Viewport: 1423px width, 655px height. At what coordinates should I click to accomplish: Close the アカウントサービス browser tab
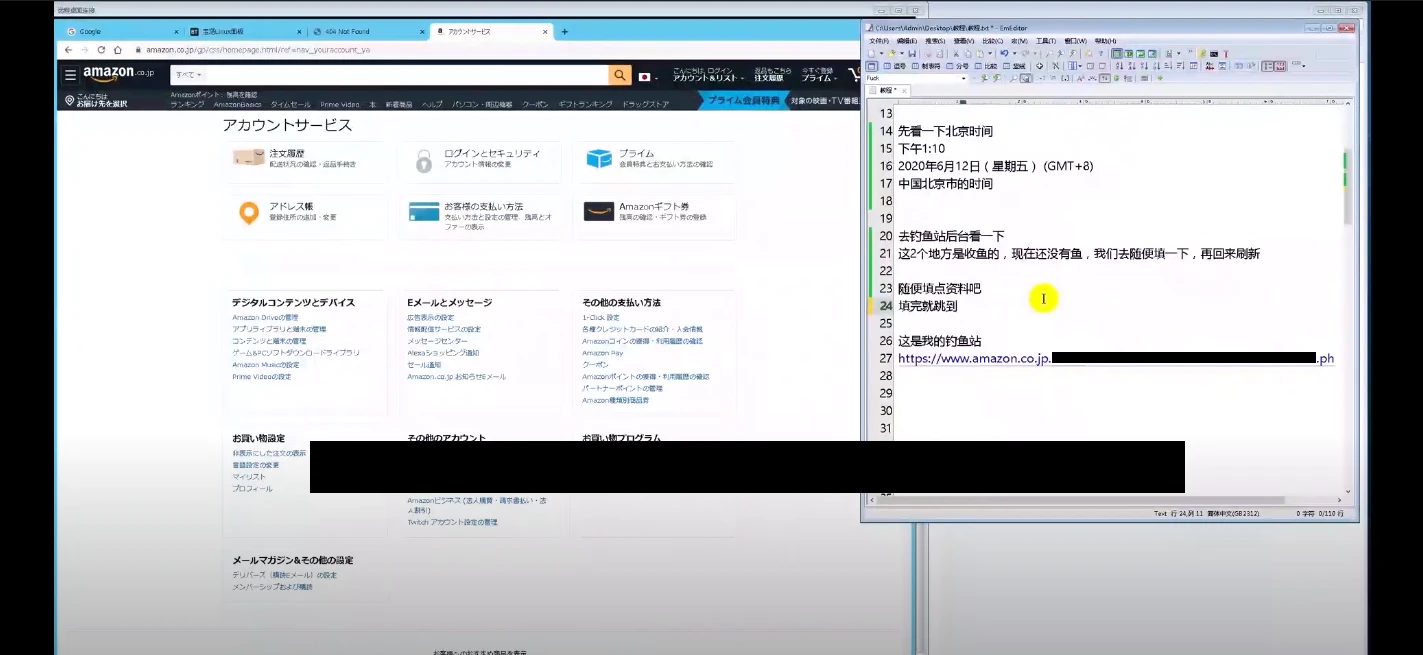pyautogui.click(x=545, y=31)
